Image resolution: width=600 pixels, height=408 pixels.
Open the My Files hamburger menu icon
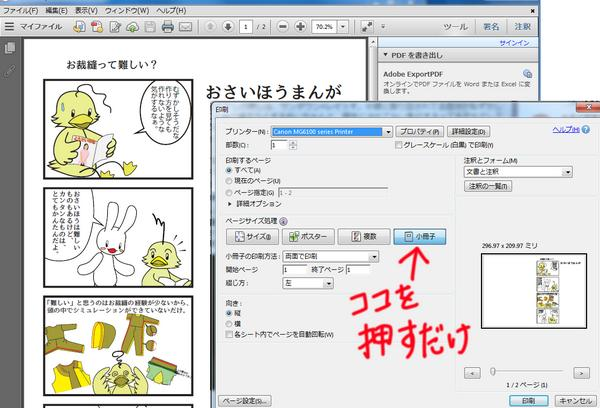point(9,26)
